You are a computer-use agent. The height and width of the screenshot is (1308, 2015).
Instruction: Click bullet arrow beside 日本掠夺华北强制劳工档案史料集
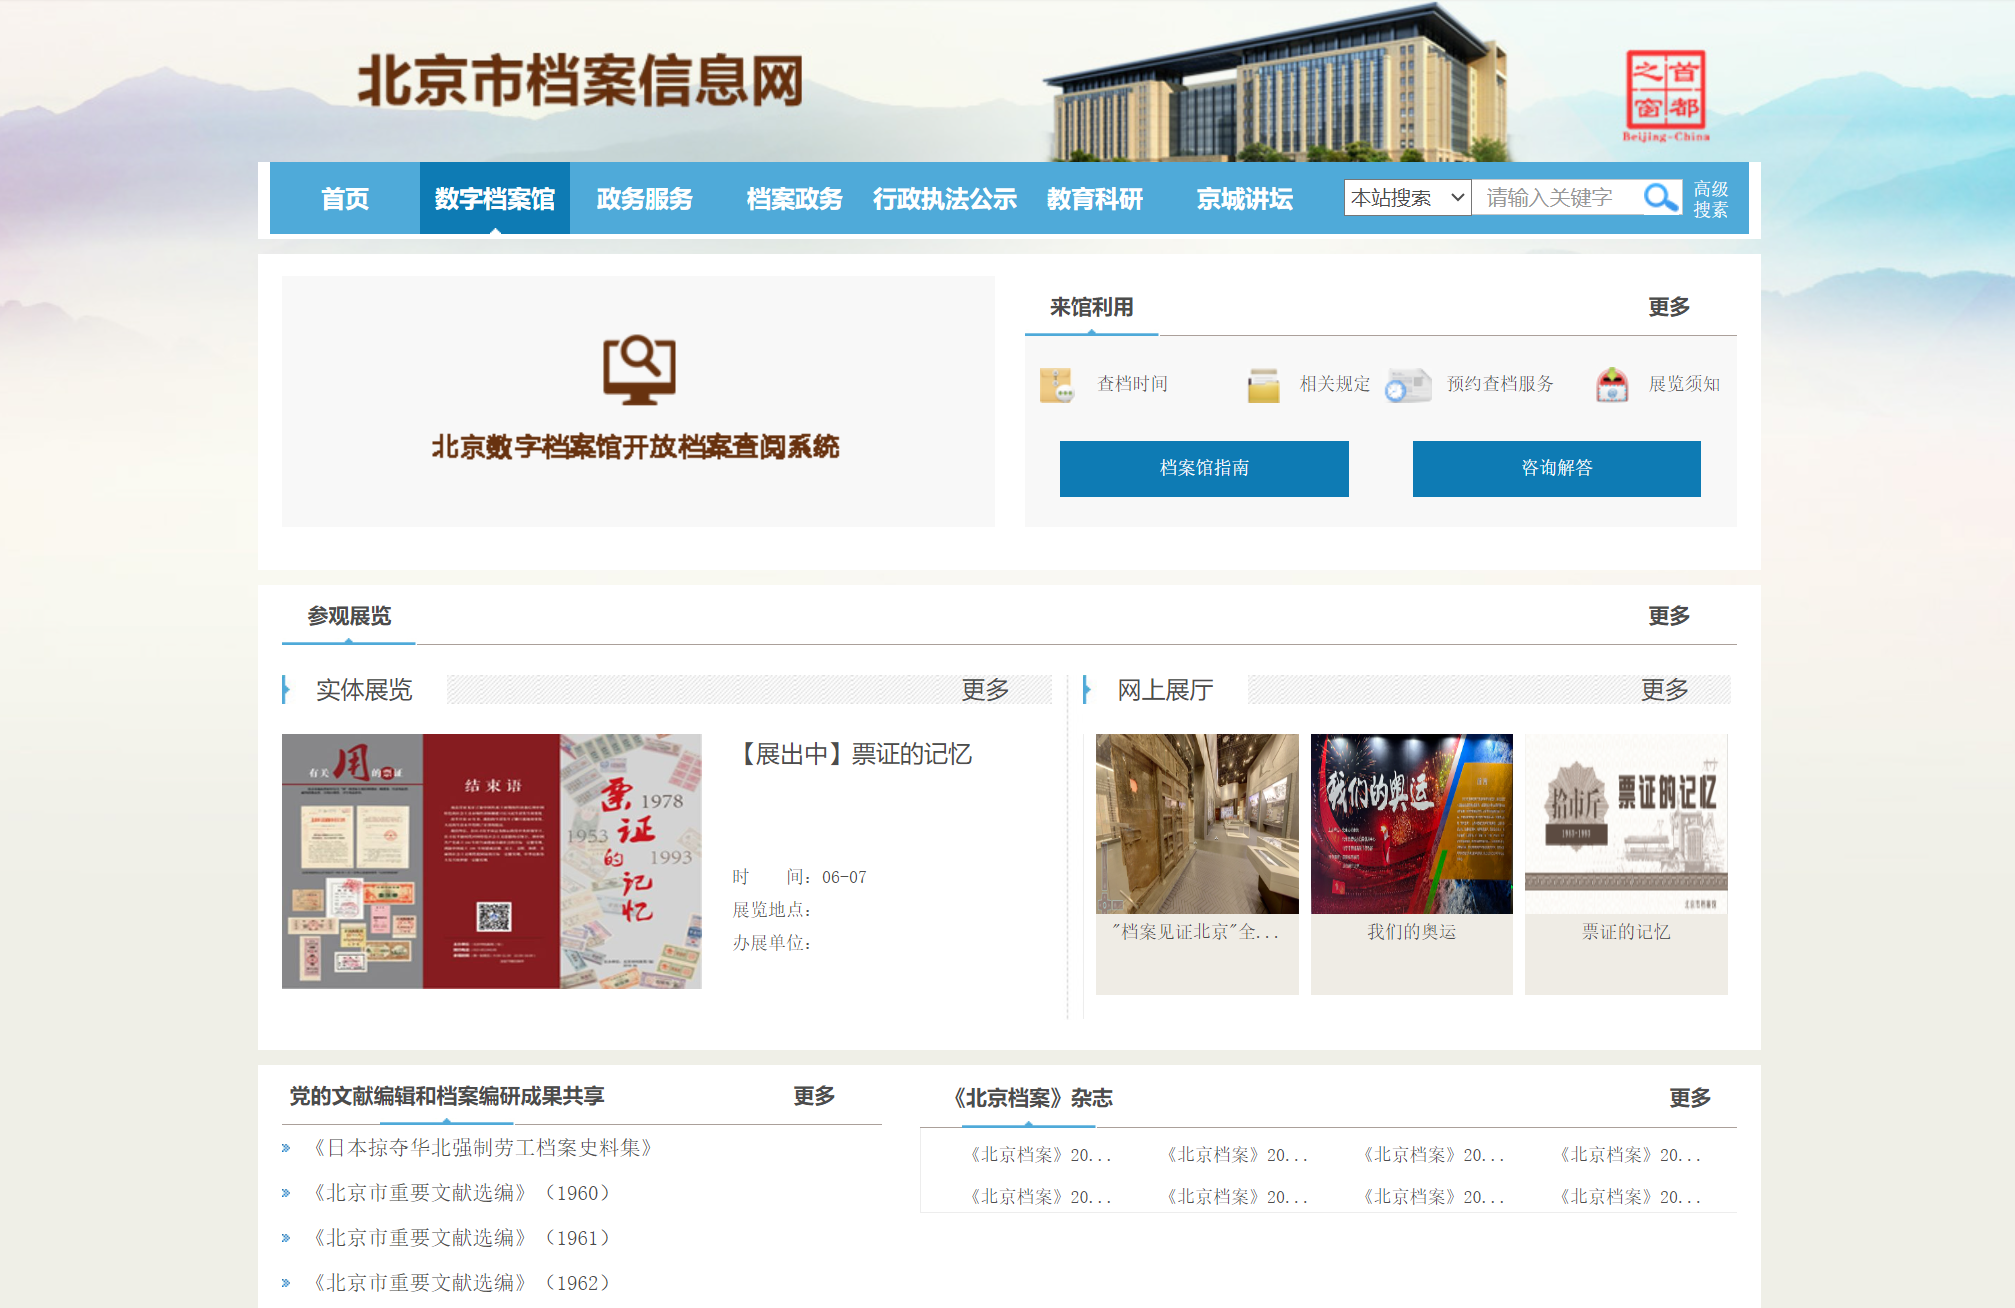click(286, 1148)
